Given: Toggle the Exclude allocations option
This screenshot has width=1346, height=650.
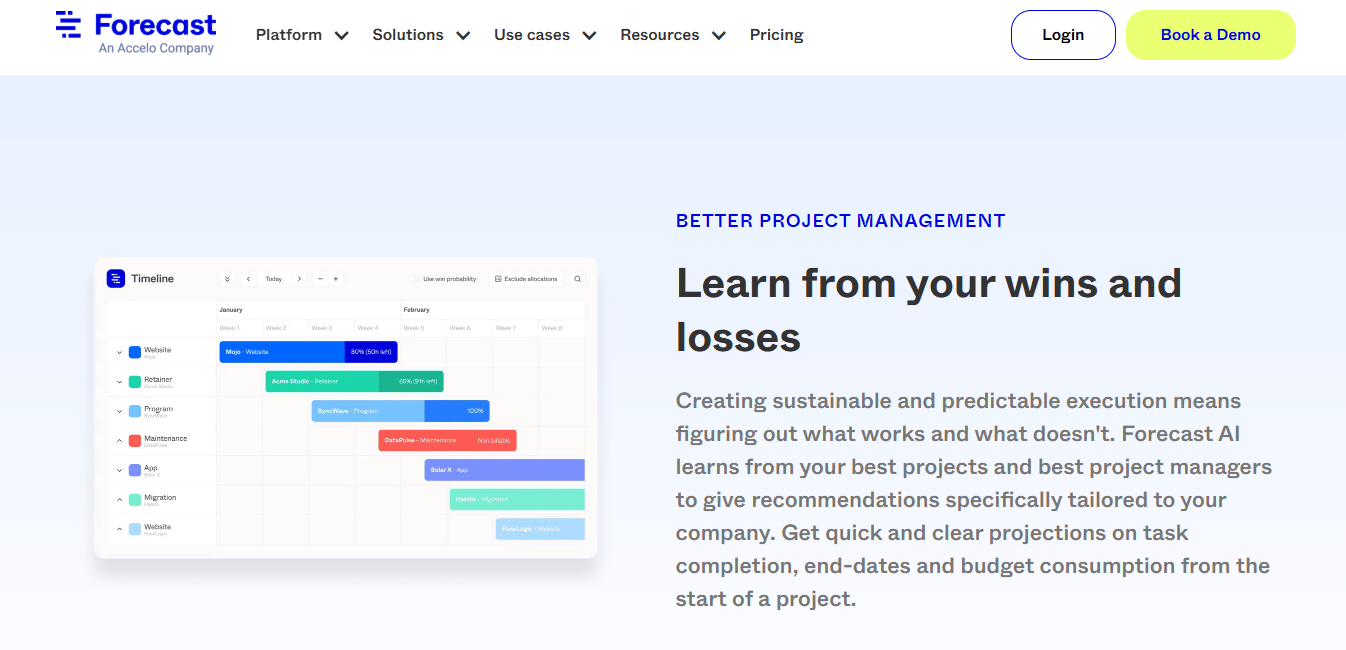Looking at the screenshot, I should [526, 279].
